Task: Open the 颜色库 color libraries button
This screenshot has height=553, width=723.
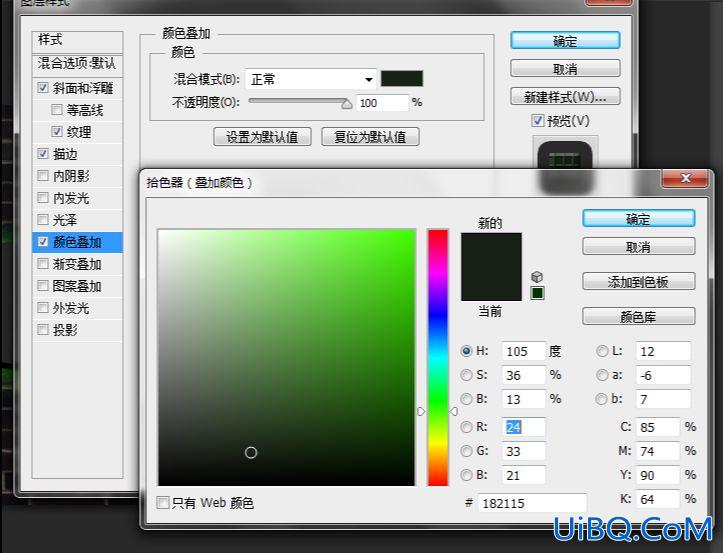Action: click(639, 316)
